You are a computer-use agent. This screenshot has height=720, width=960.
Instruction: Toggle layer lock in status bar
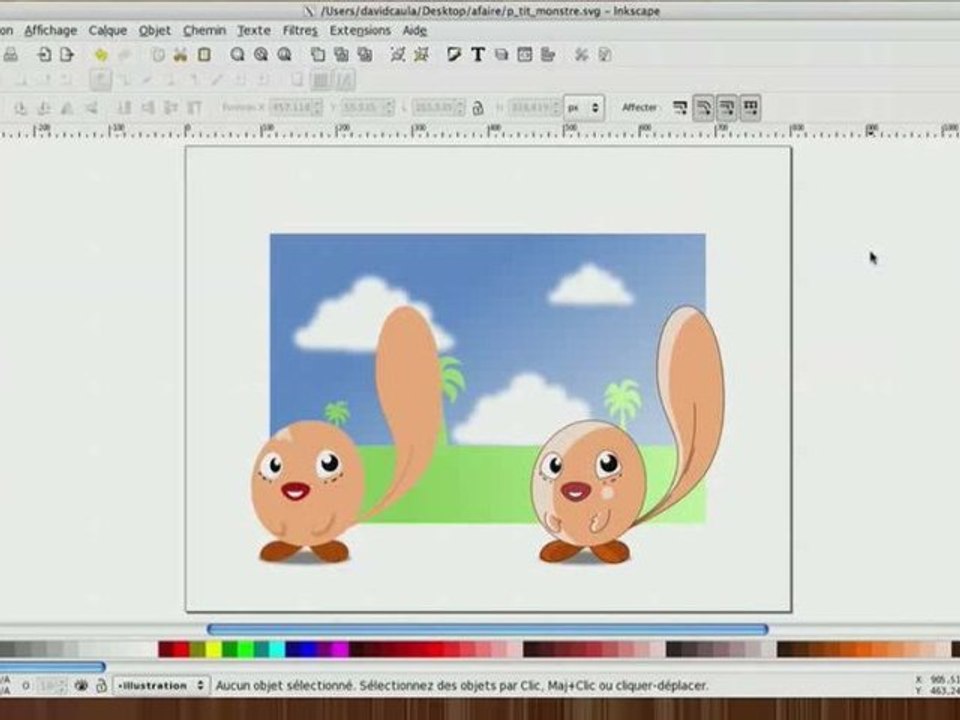coord(101,686)
